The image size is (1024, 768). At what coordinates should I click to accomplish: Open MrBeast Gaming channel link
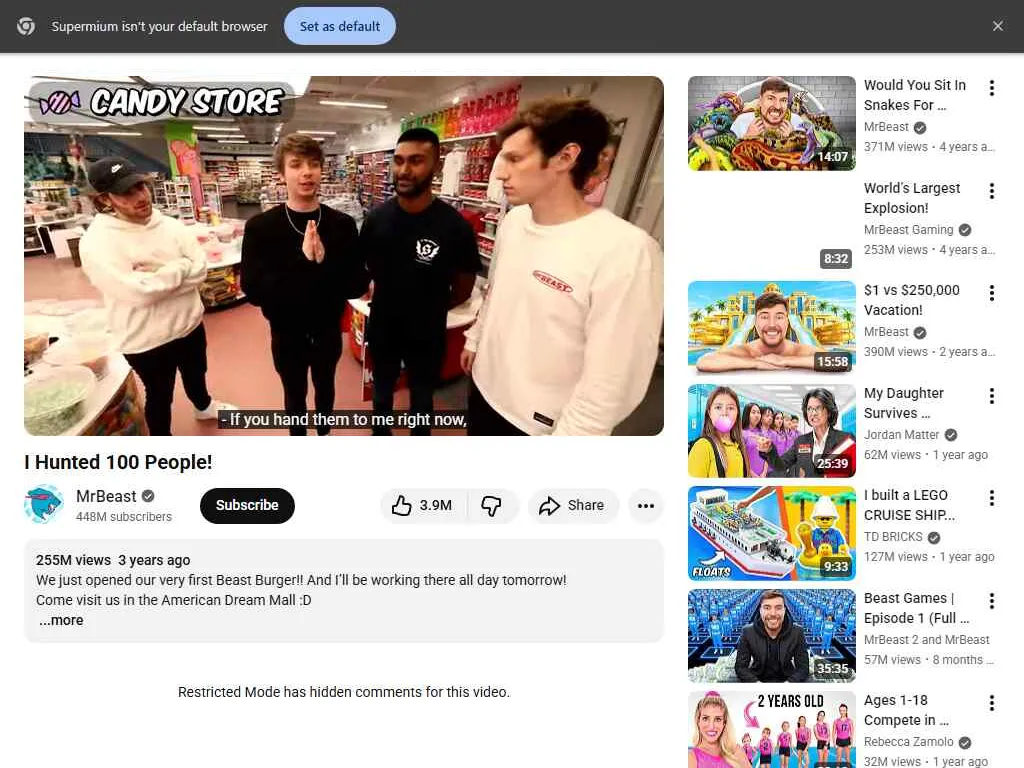coord(908,230)
